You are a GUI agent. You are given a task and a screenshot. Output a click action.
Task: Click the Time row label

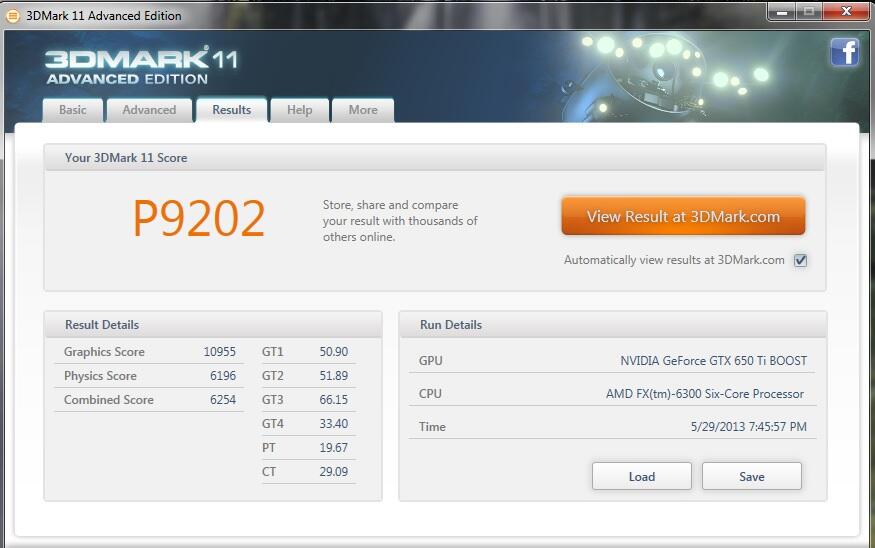click(x=432, y=427)
